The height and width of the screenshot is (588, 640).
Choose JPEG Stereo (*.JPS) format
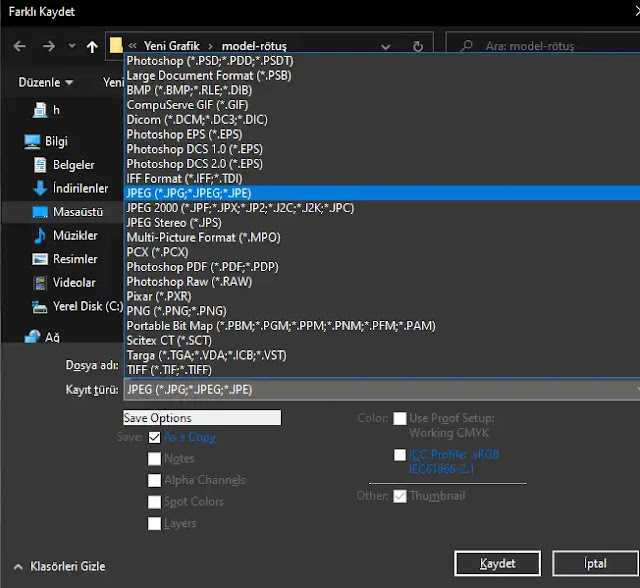pyautogui.click(x=382, y=222)
